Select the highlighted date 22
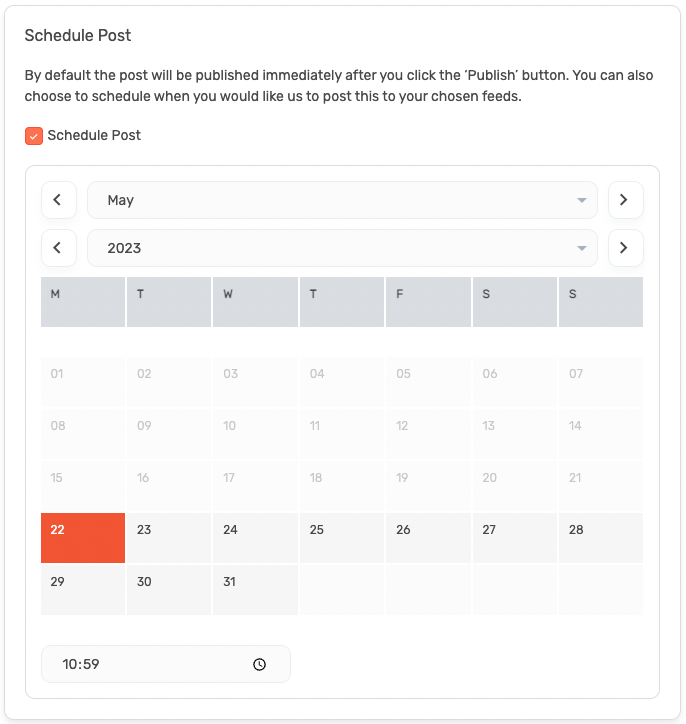 [83, 538]
